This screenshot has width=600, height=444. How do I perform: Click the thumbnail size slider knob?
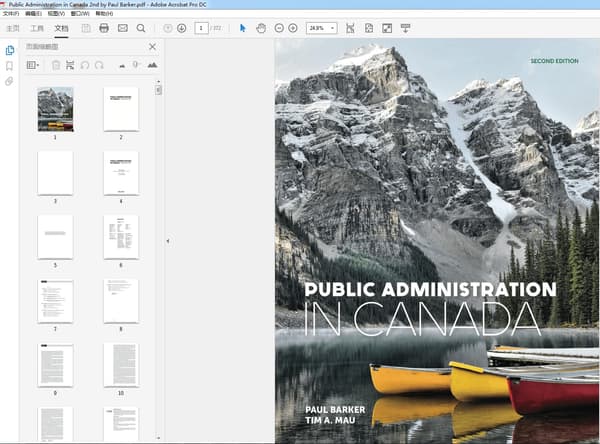(135, 64)
